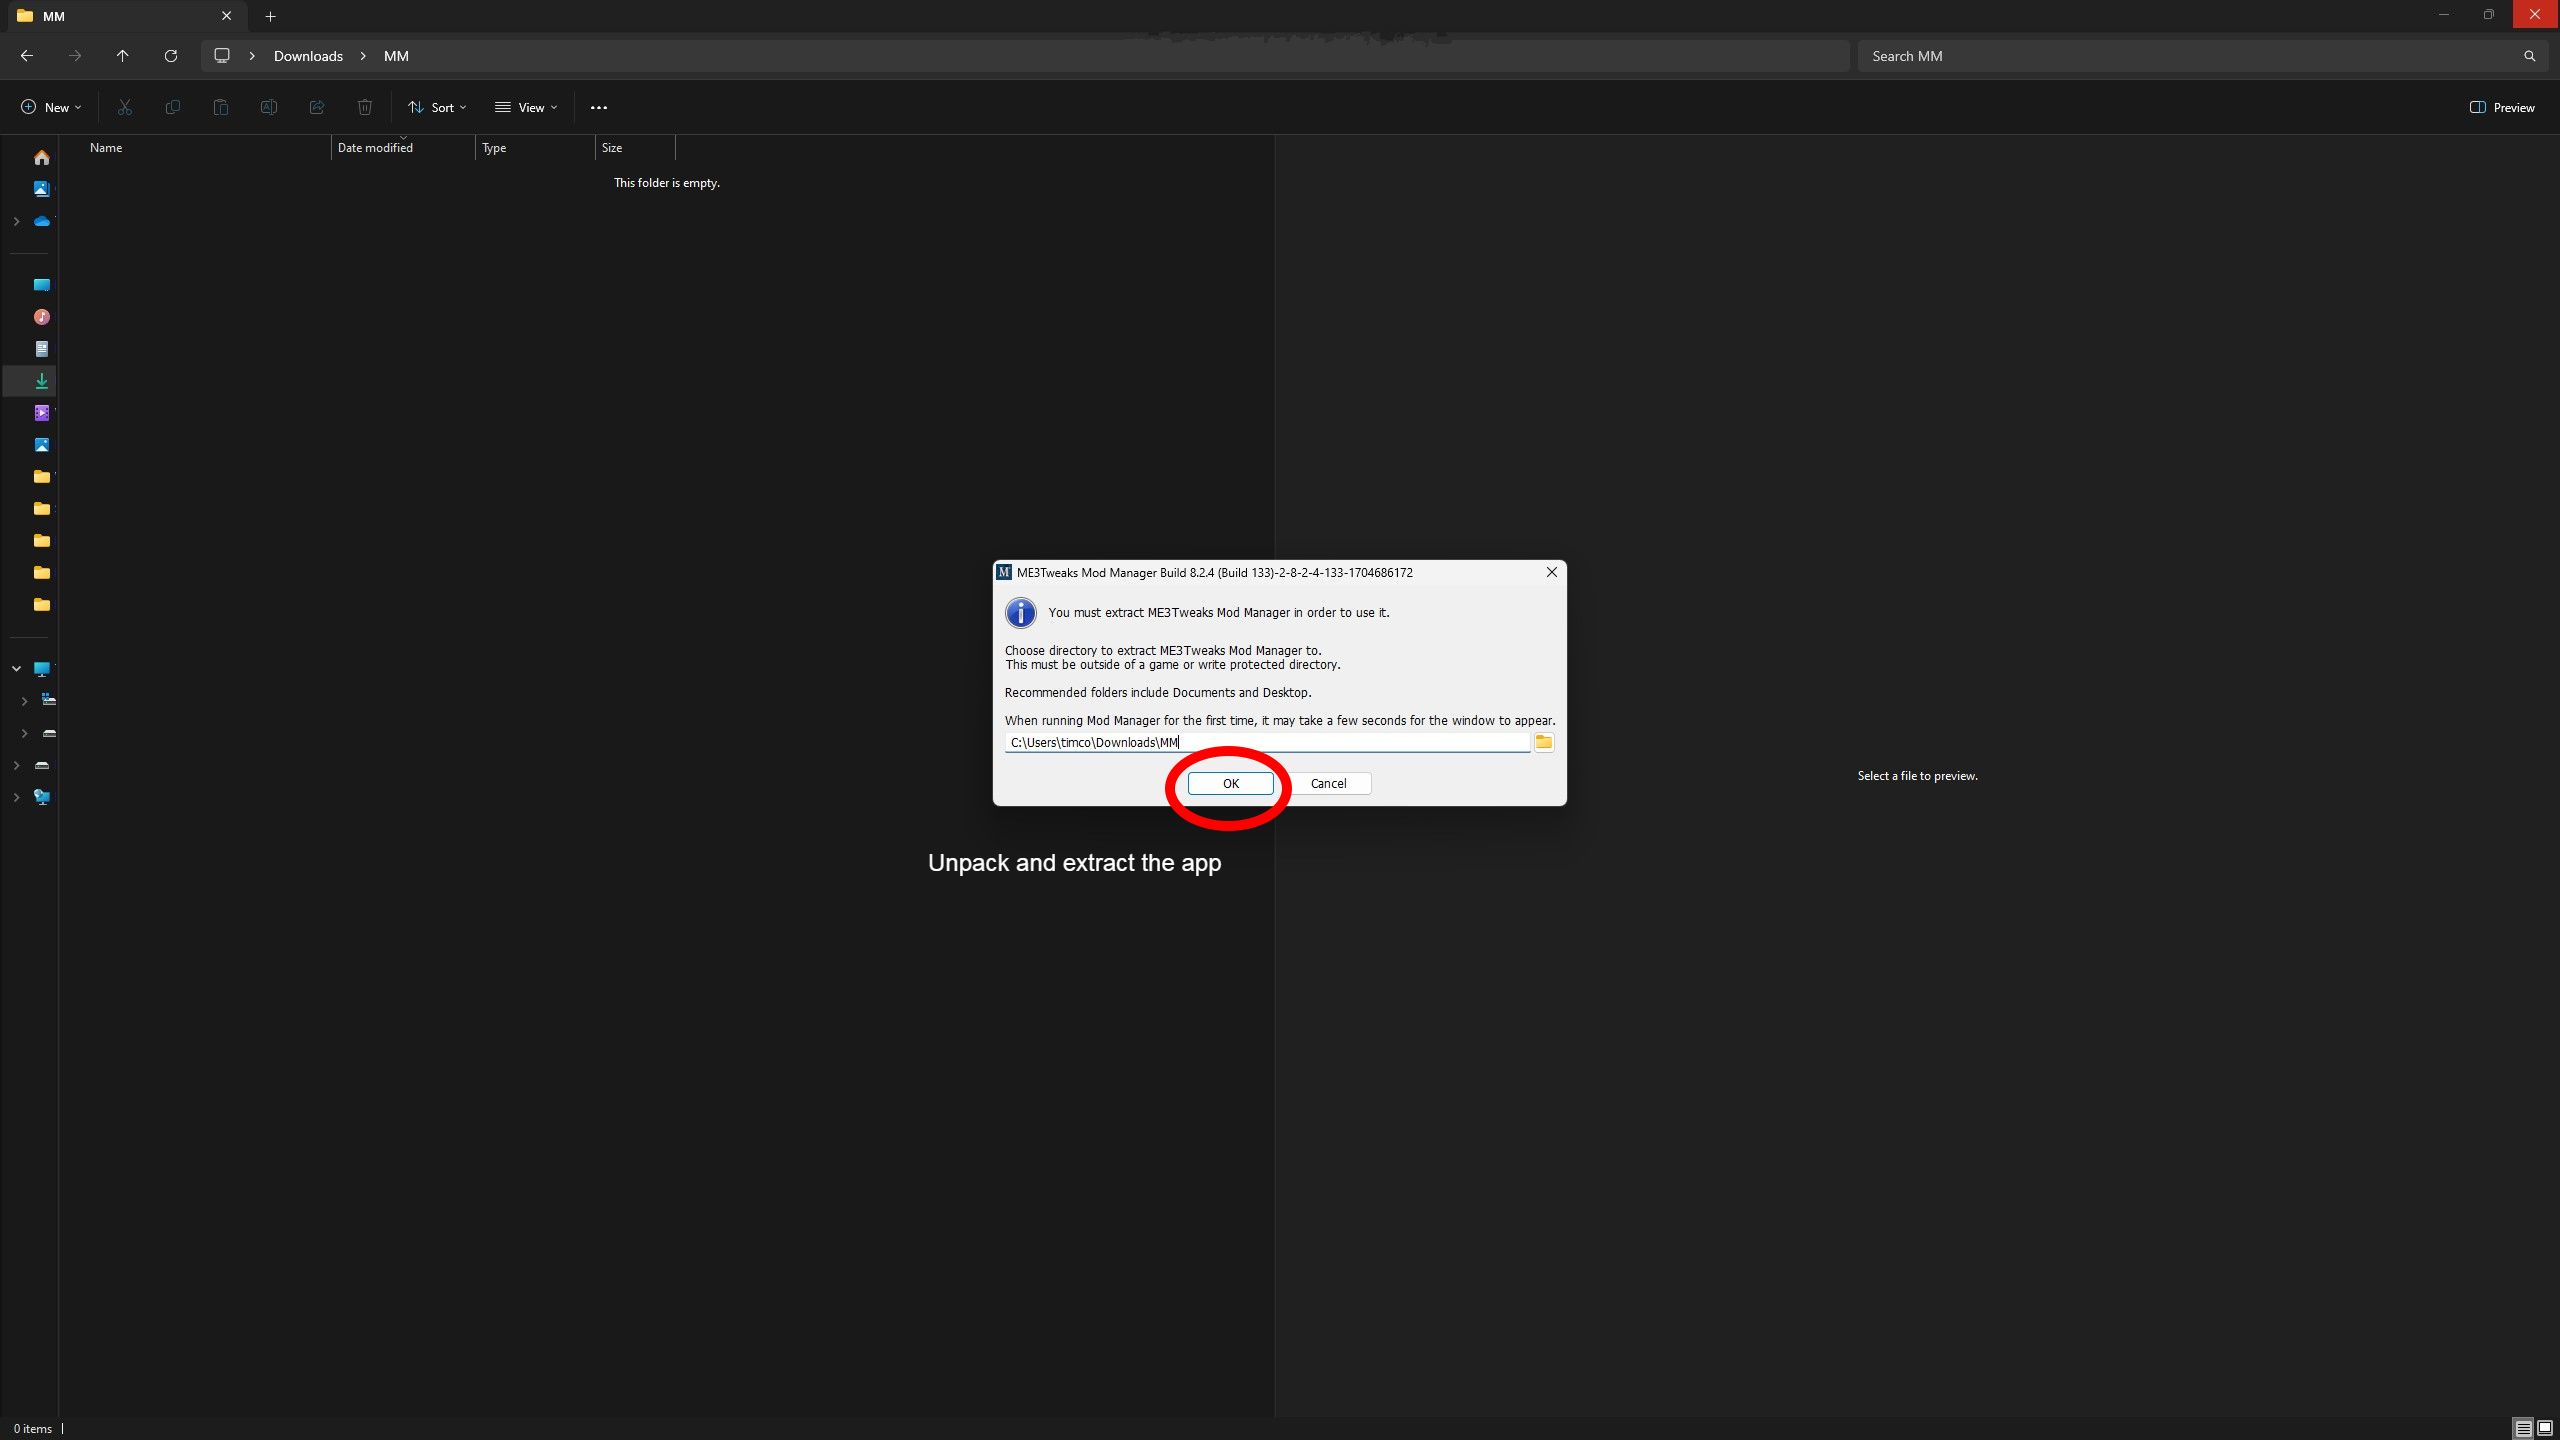Go up one folder level

click(123, 56)
